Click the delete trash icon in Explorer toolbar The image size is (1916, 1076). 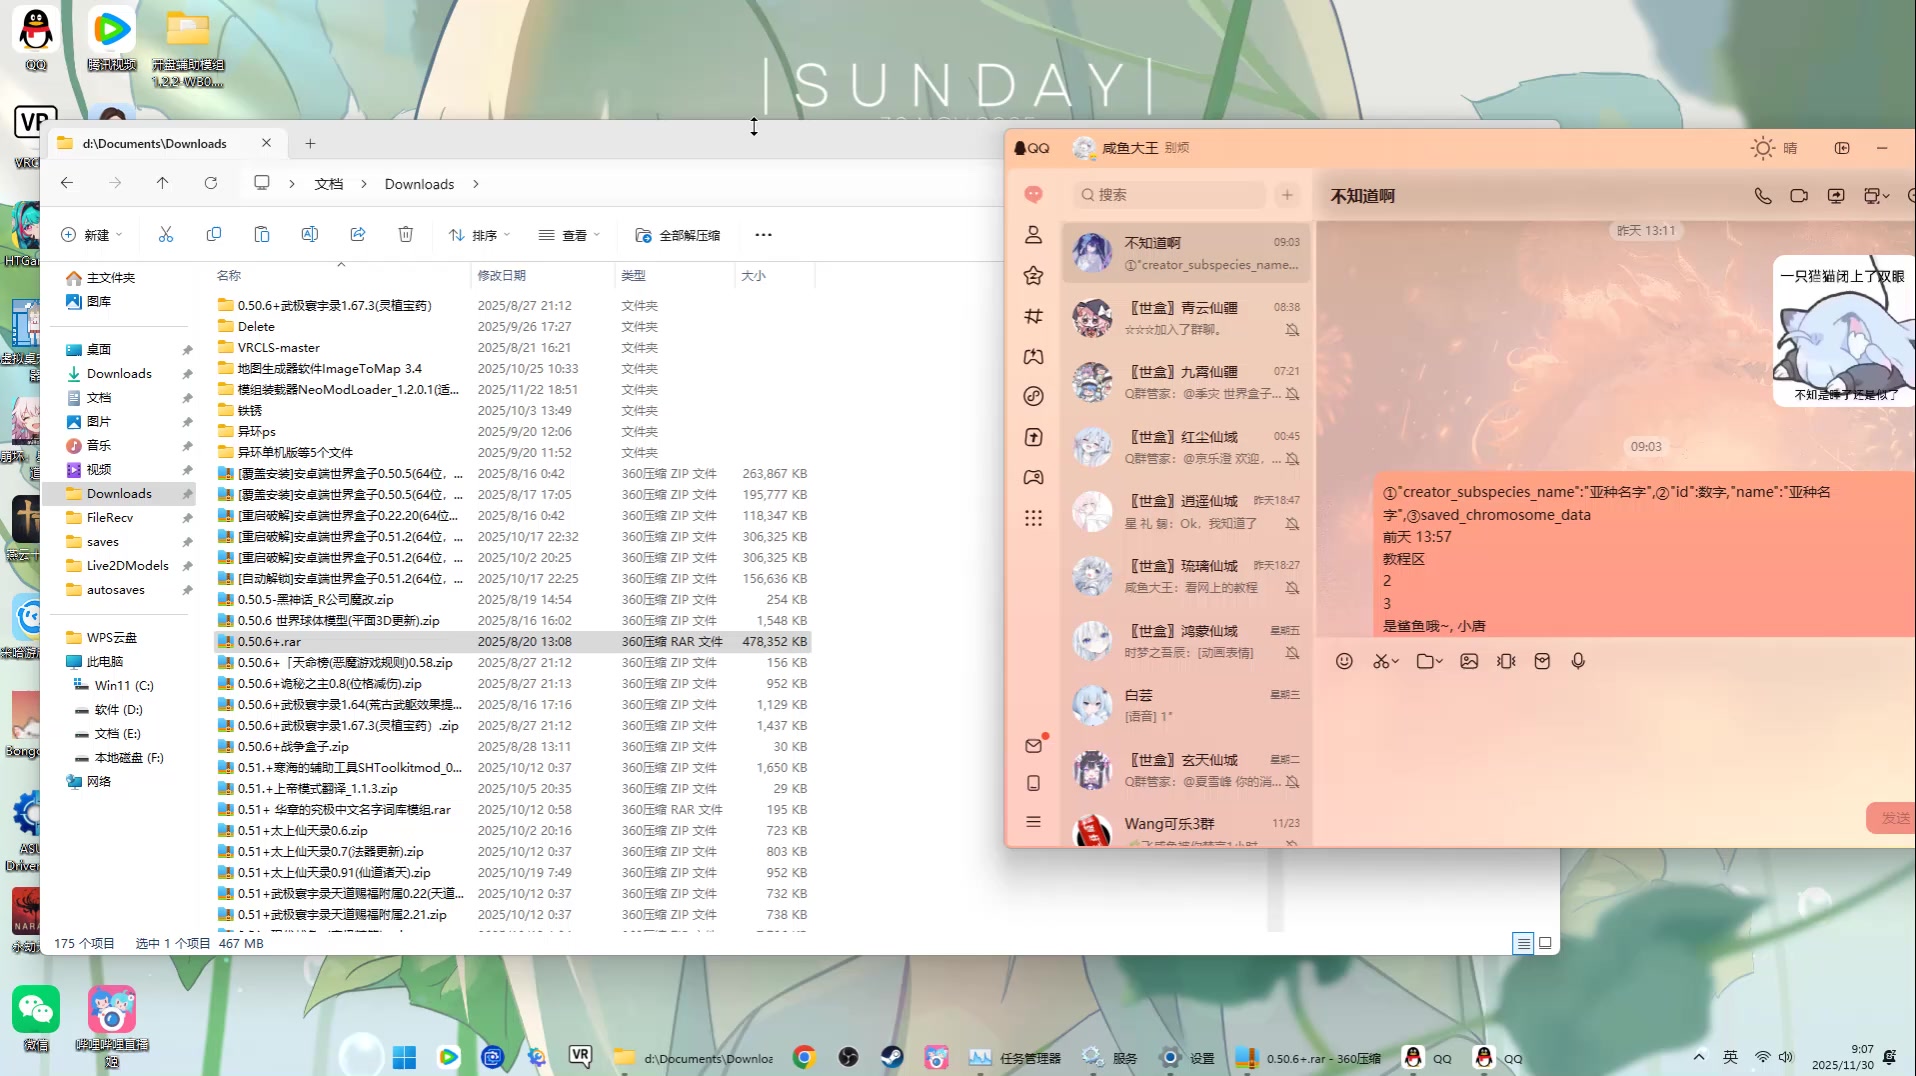pyautogui.click(x=405, y=235)
